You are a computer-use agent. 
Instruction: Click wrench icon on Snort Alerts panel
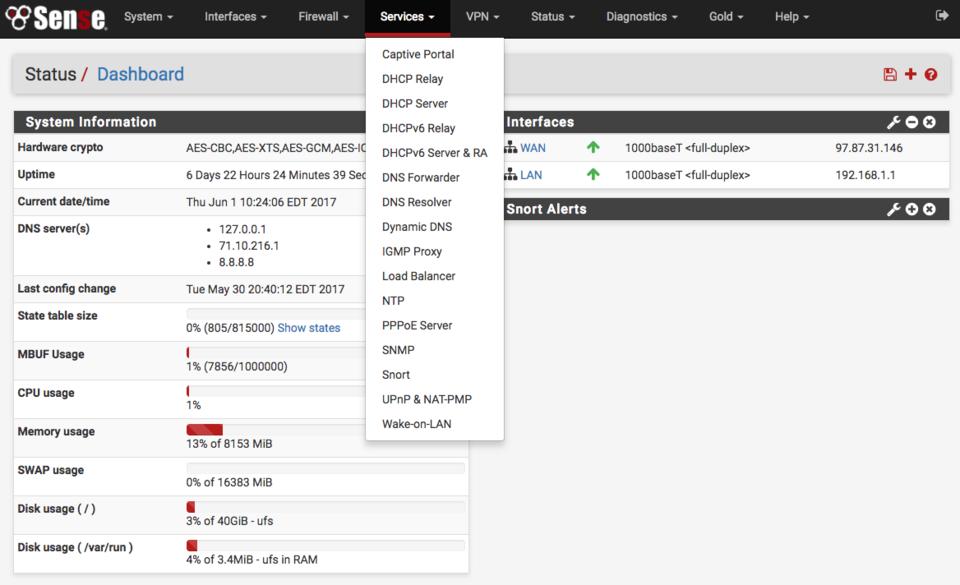pyautogui.click(x=893, y=209)
